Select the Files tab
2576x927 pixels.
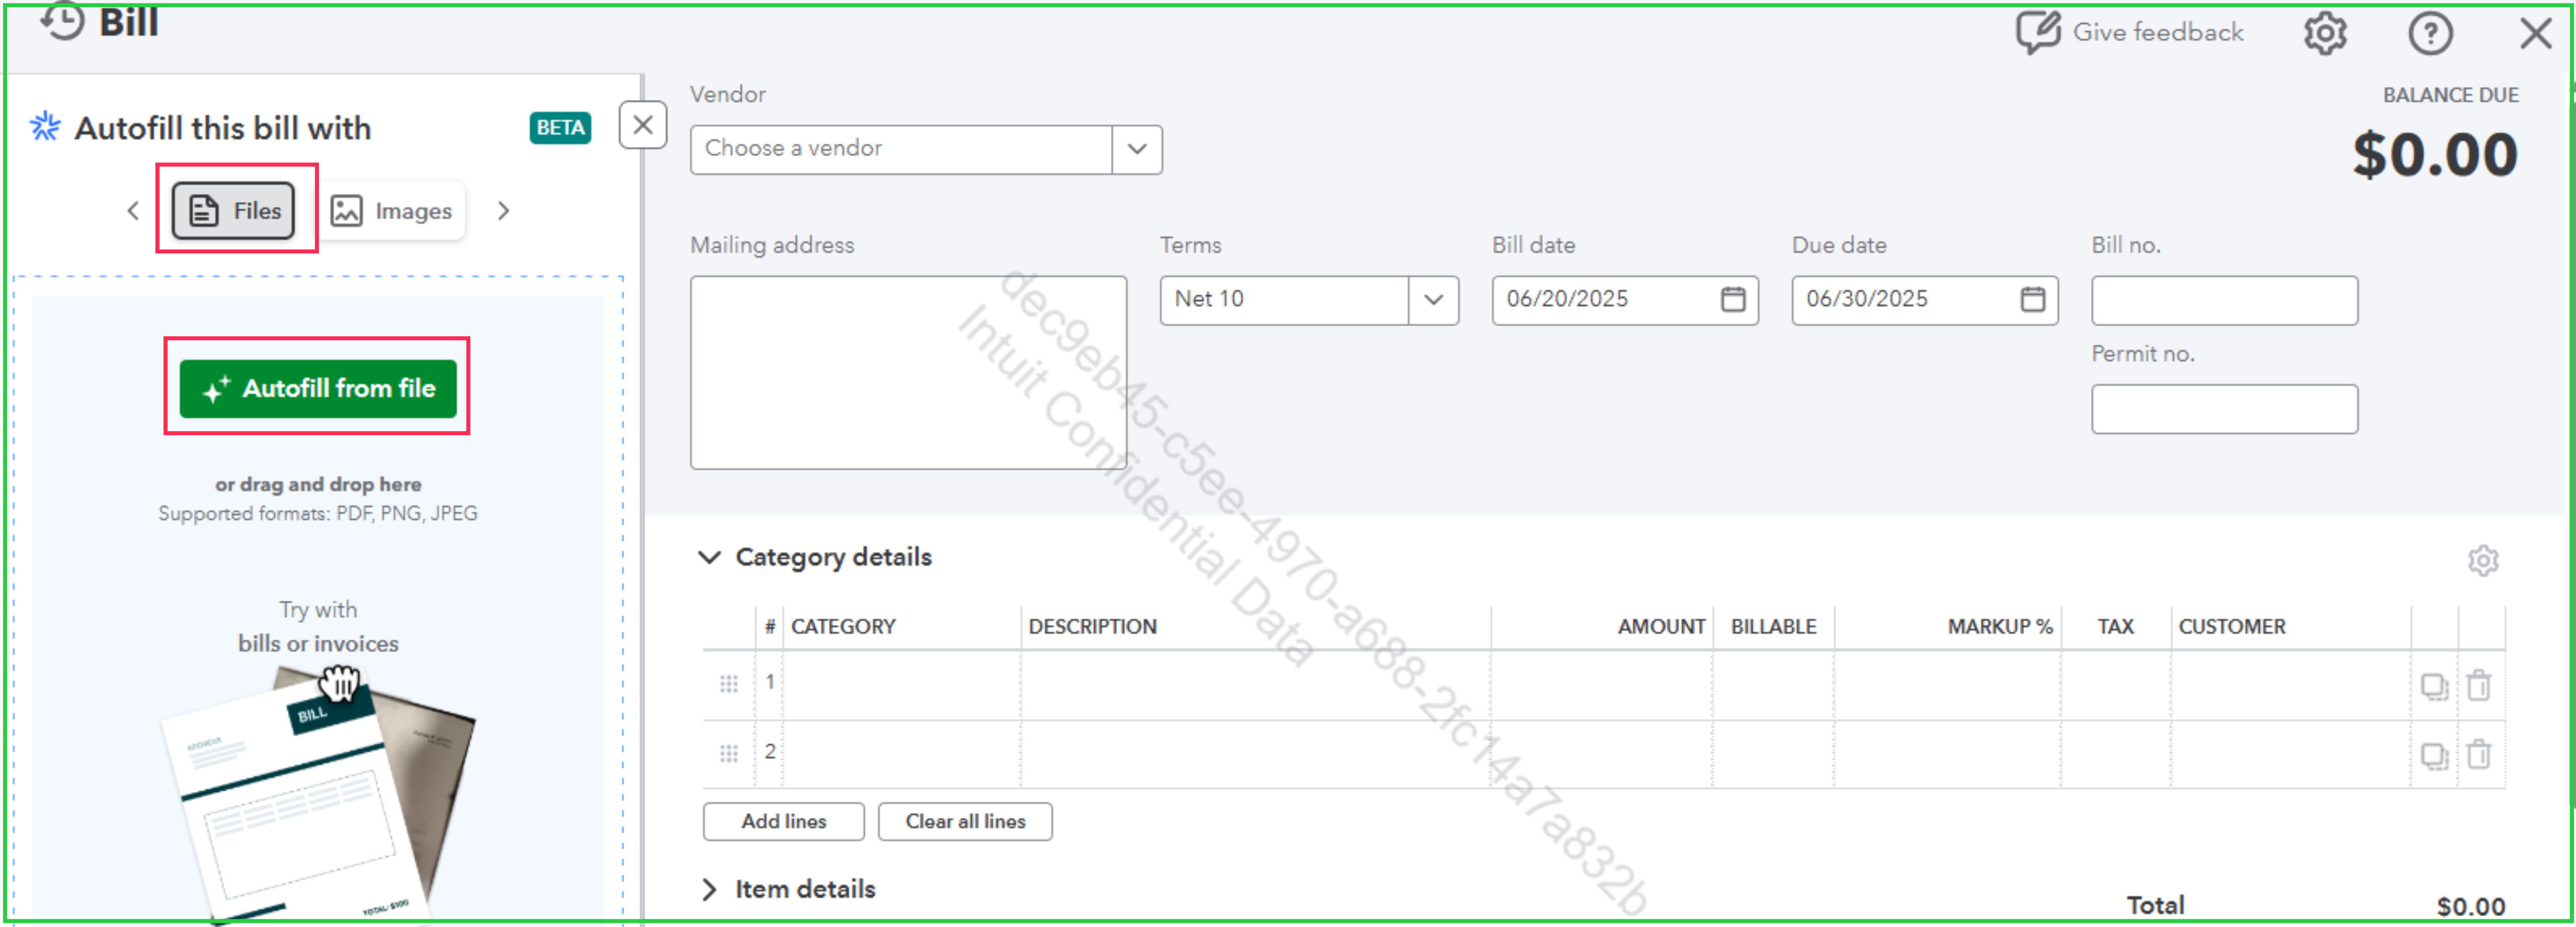click(x=234, y=211)
